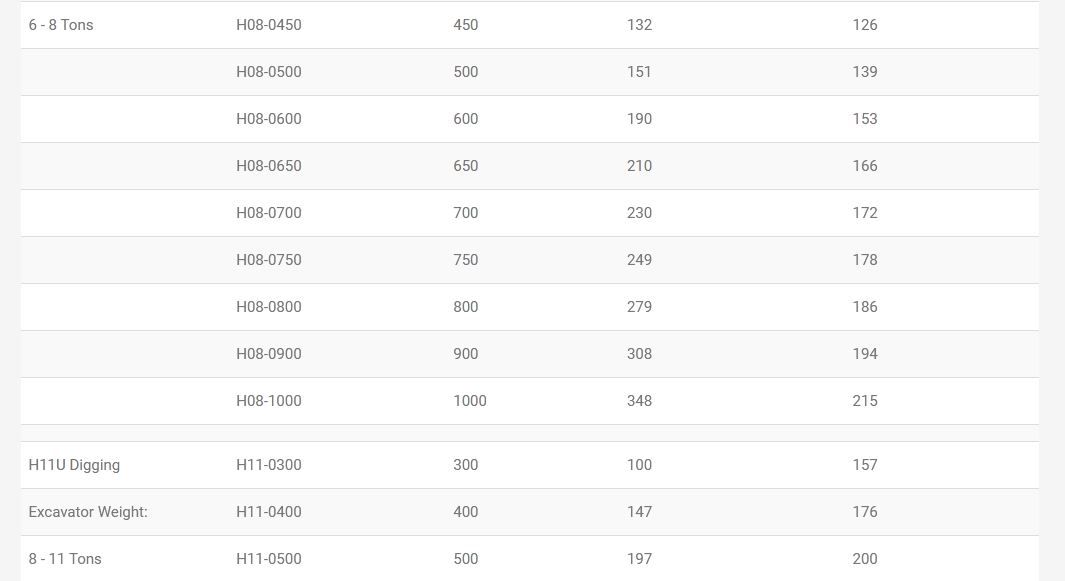Click the 215 value in last H08 row
The height and width of the screenshot is (581, 1065).
[865, 401]
